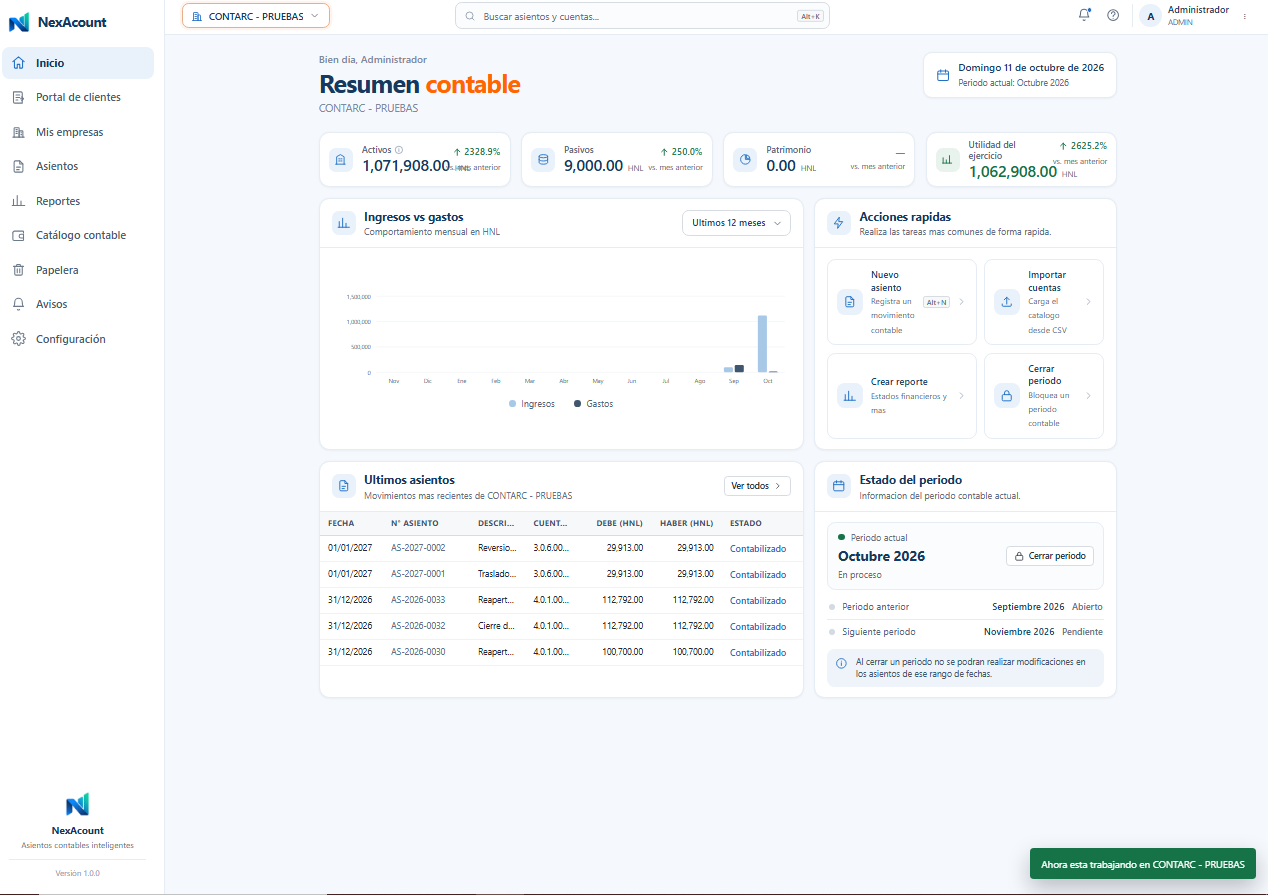Click the Estado del periodo calendar icon
The image size is (1268, 895).
click(839, 486)
